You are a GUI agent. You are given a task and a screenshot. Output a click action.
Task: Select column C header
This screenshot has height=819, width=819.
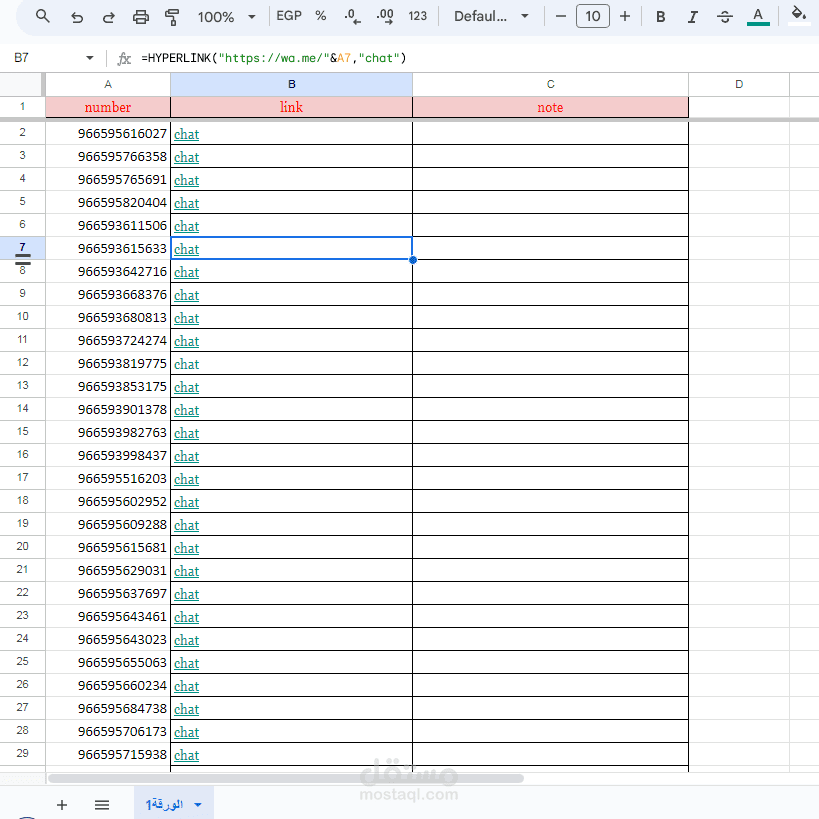tap(551, 84)
